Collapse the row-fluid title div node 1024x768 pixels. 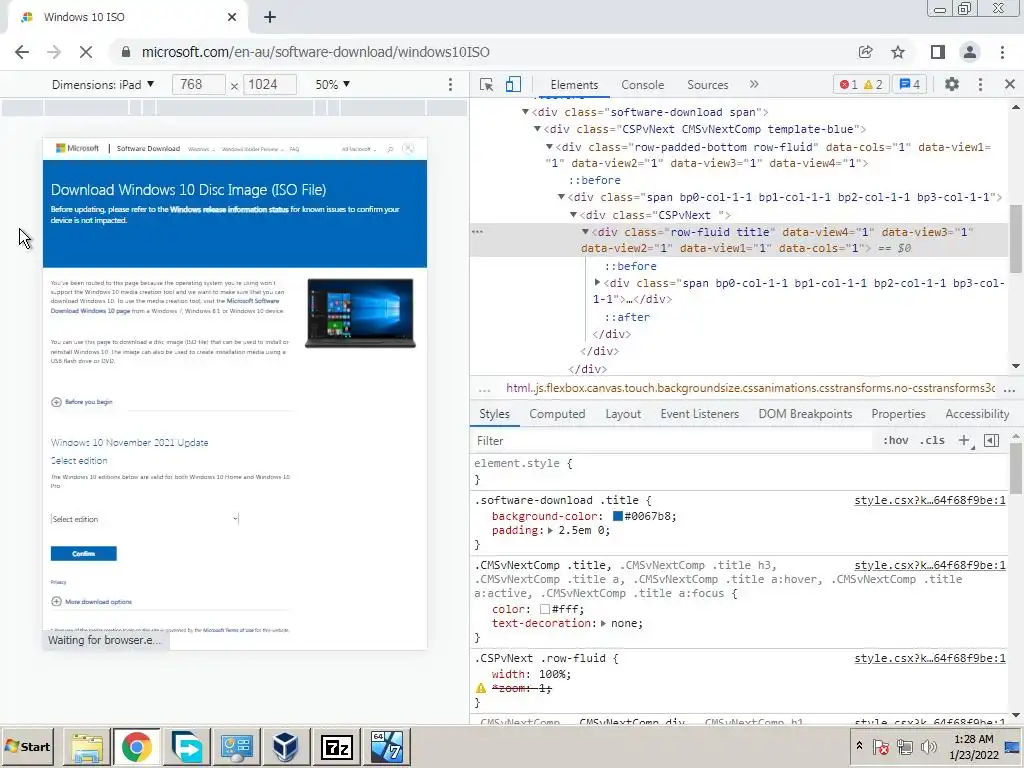[586, 232]
